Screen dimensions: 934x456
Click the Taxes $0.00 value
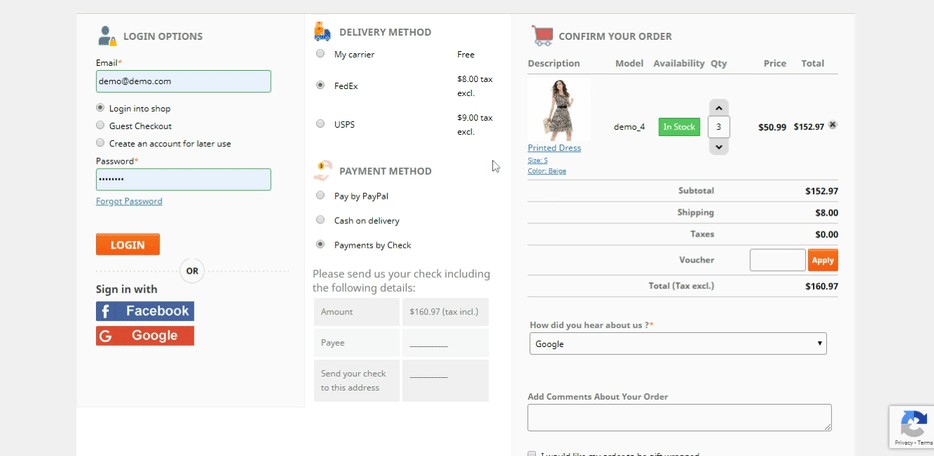(x=827, y=234)
